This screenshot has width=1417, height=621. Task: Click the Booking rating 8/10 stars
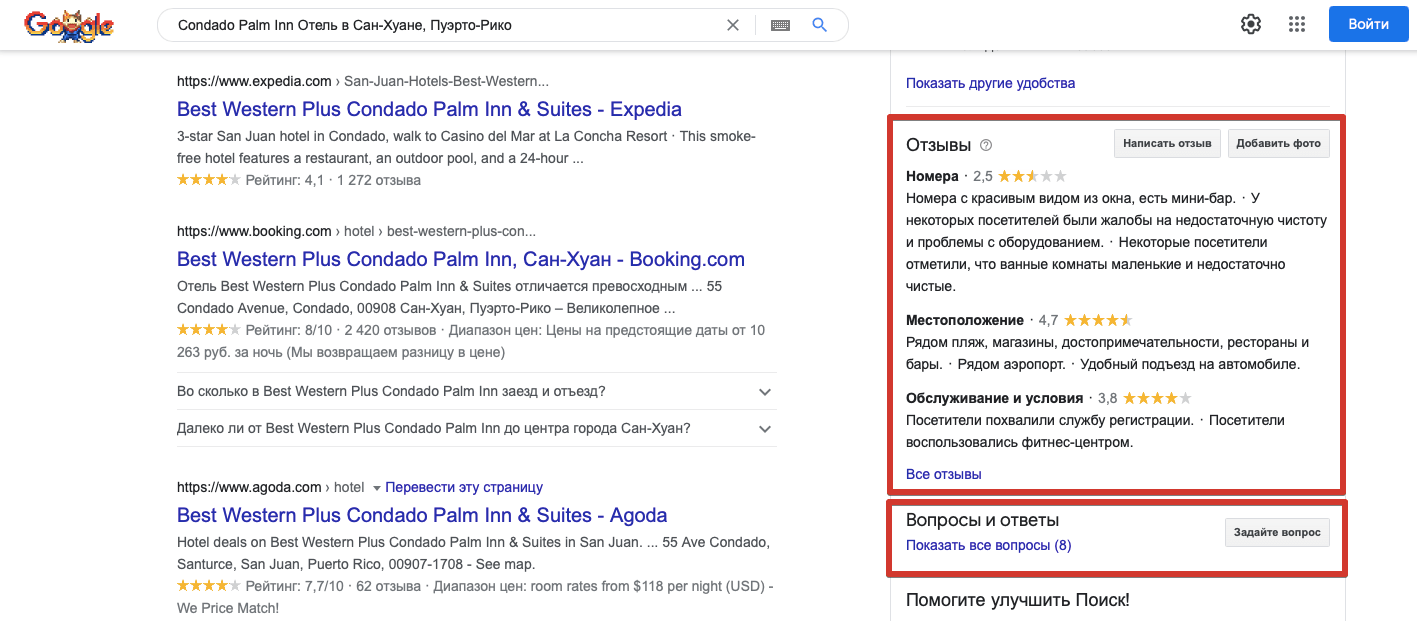tap(209, 329)
